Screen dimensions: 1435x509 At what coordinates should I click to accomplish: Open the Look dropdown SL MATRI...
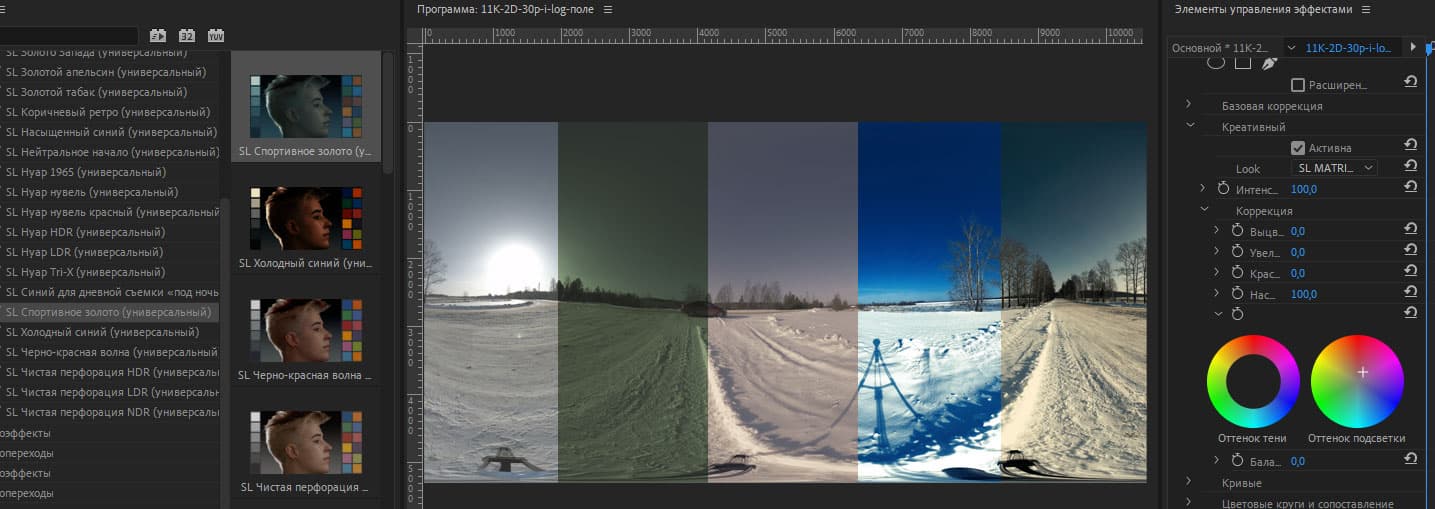[x=1334, y=168]
